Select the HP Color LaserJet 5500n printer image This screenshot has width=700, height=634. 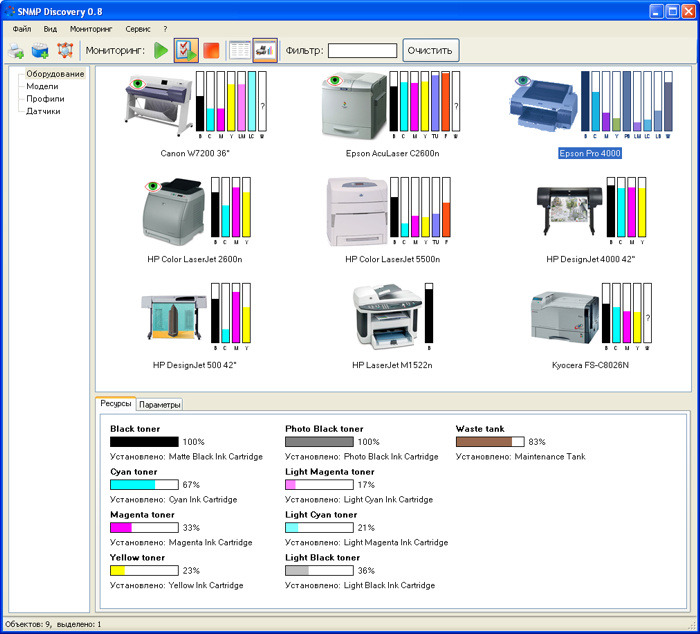pyautogui.click(x=357, y=212)
